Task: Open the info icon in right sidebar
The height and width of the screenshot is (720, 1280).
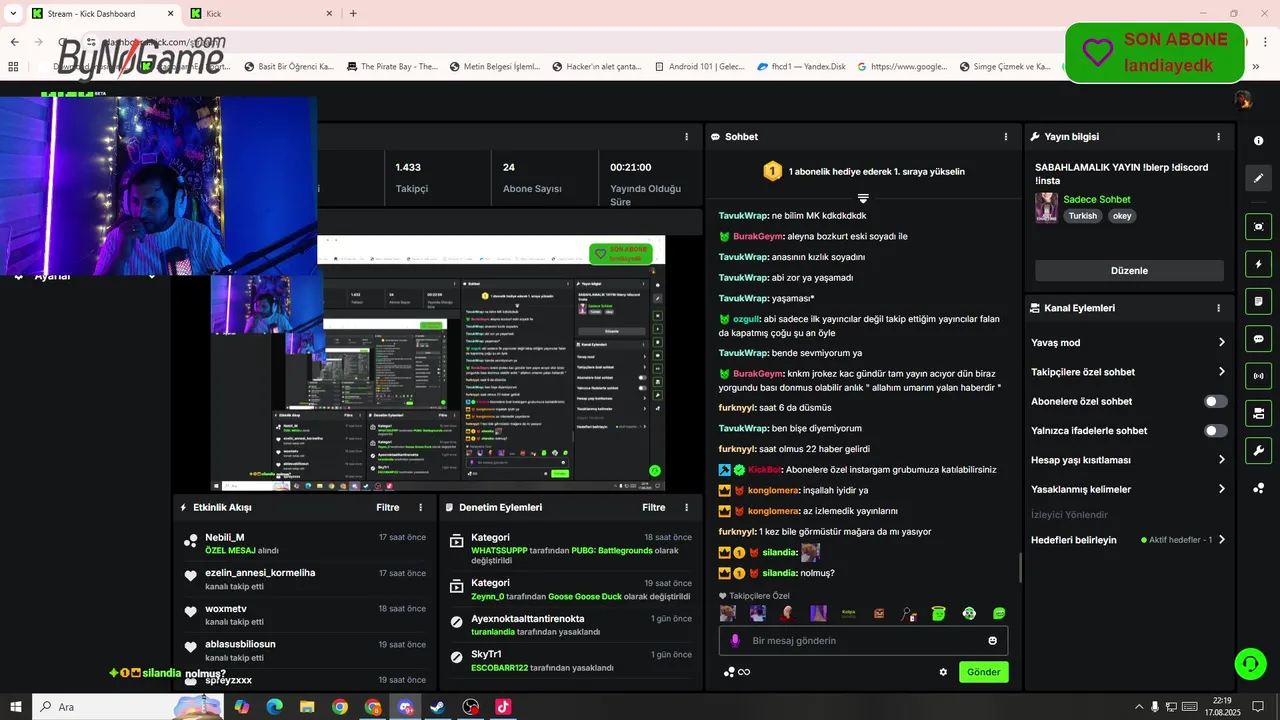Action: (x=1258, y=141)
